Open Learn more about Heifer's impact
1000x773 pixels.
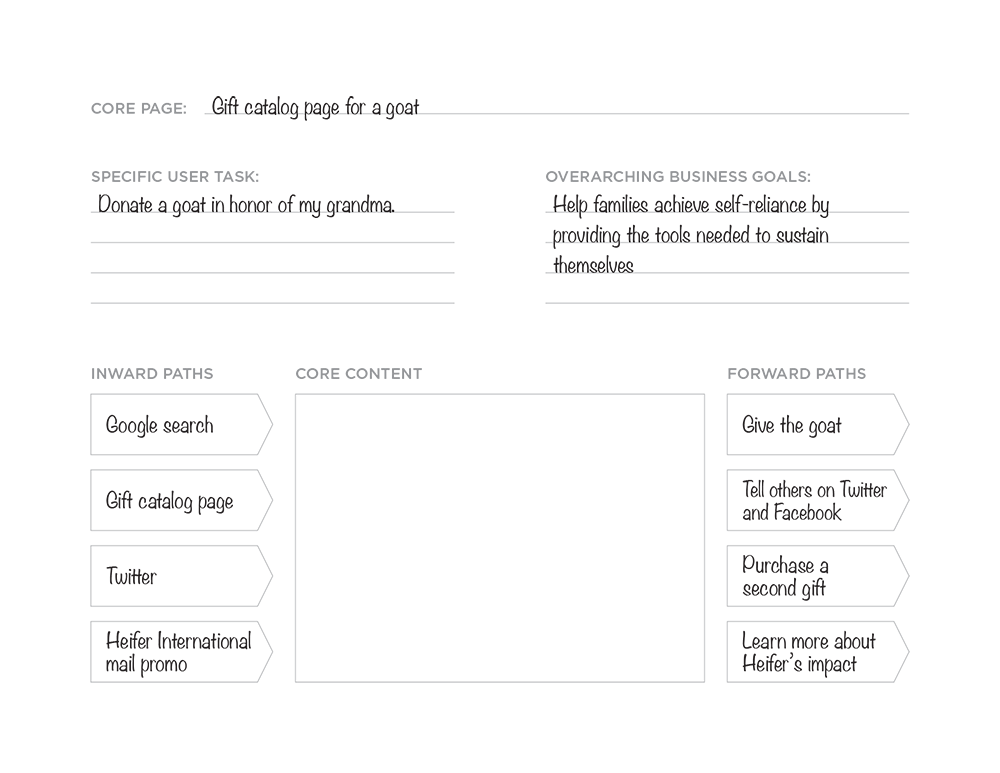coord(818,652)
